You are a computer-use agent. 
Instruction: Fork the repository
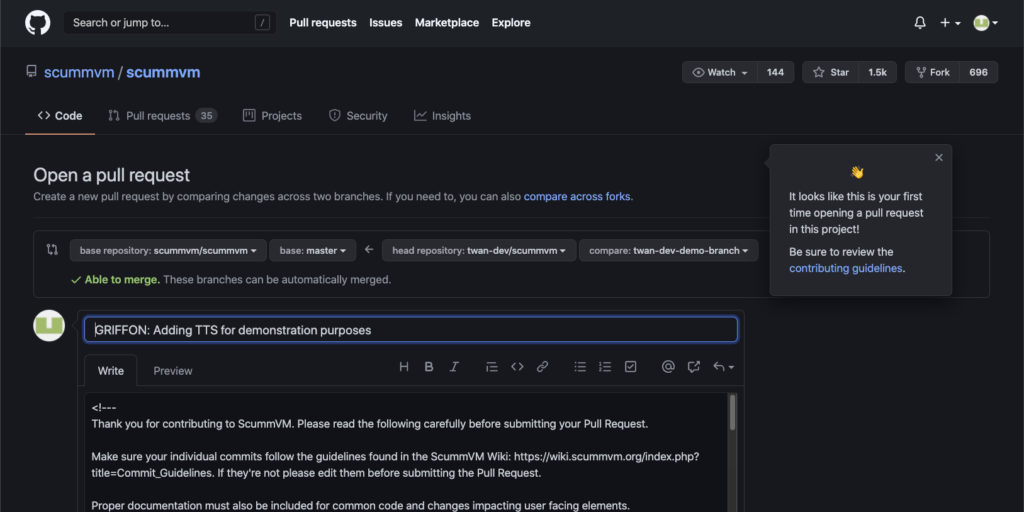933,72
